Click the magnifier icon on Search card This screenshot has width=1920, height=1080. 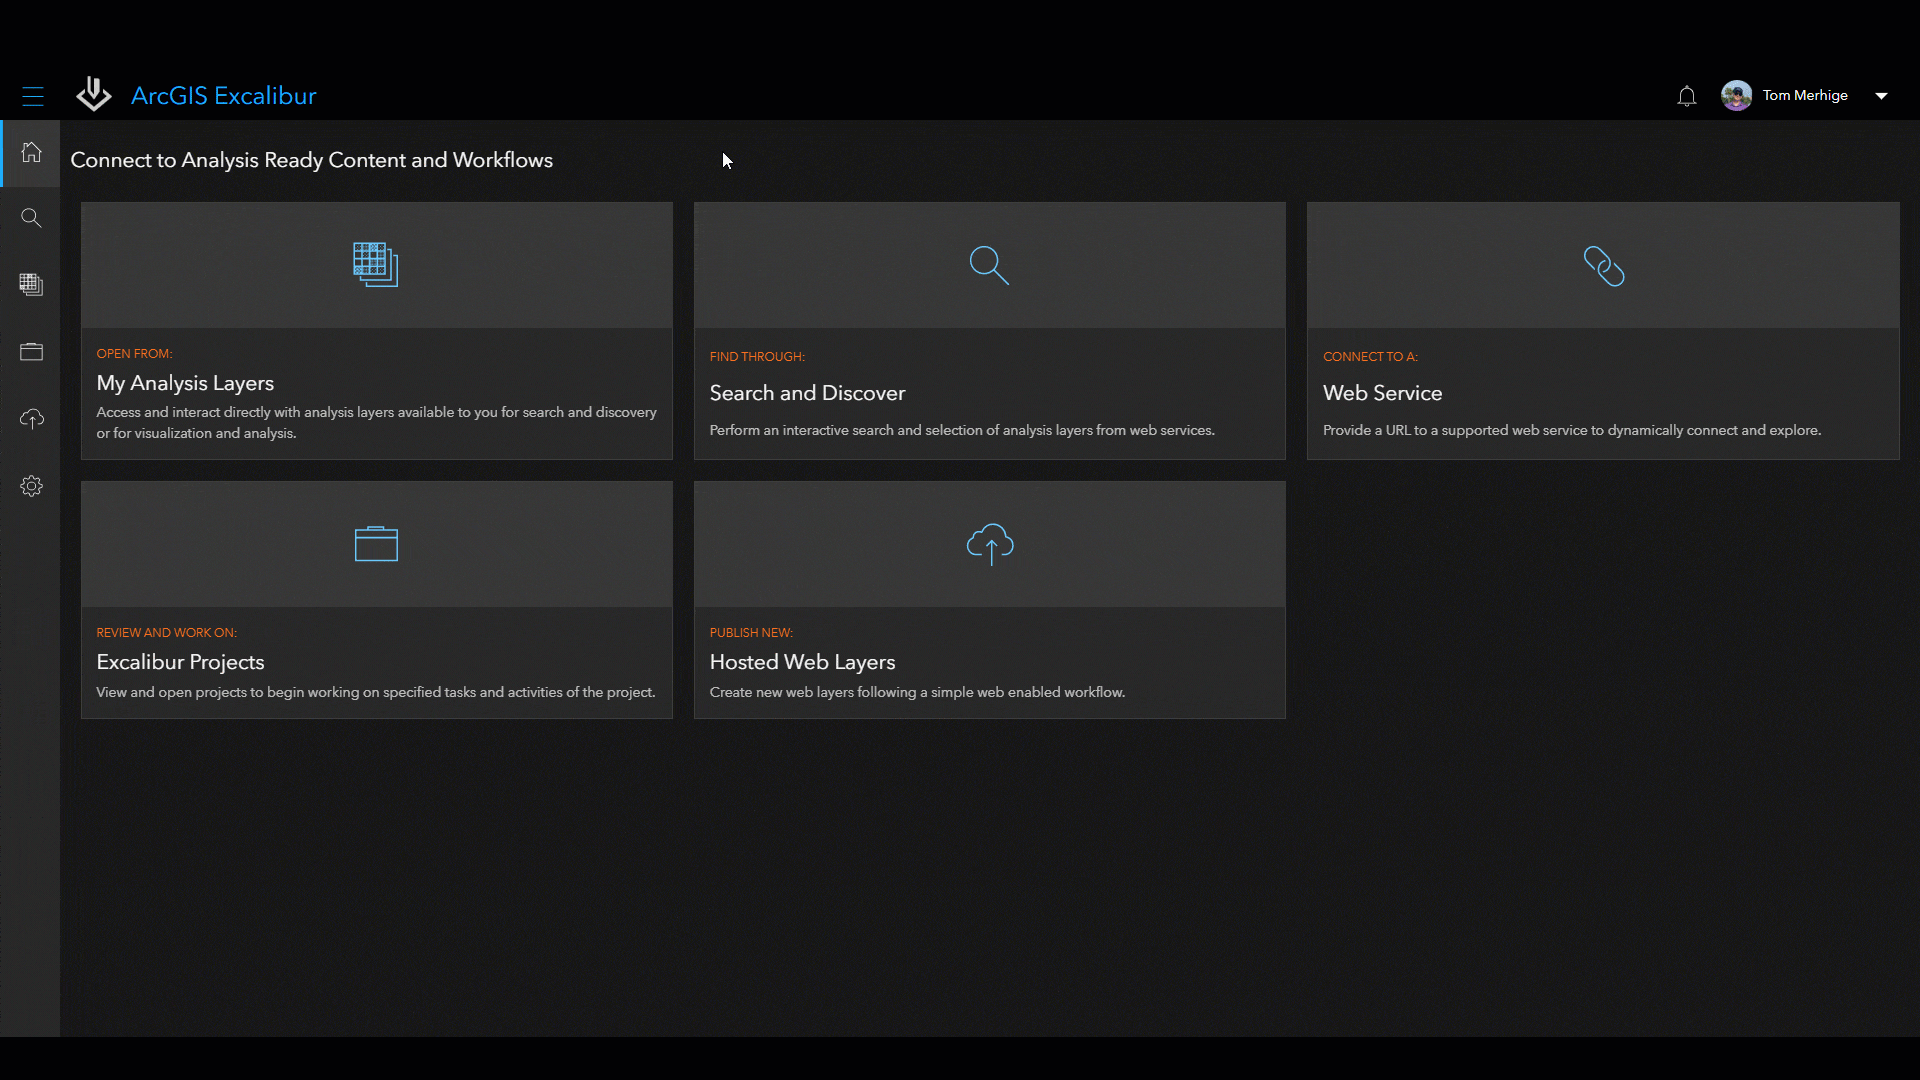point(989,265)
